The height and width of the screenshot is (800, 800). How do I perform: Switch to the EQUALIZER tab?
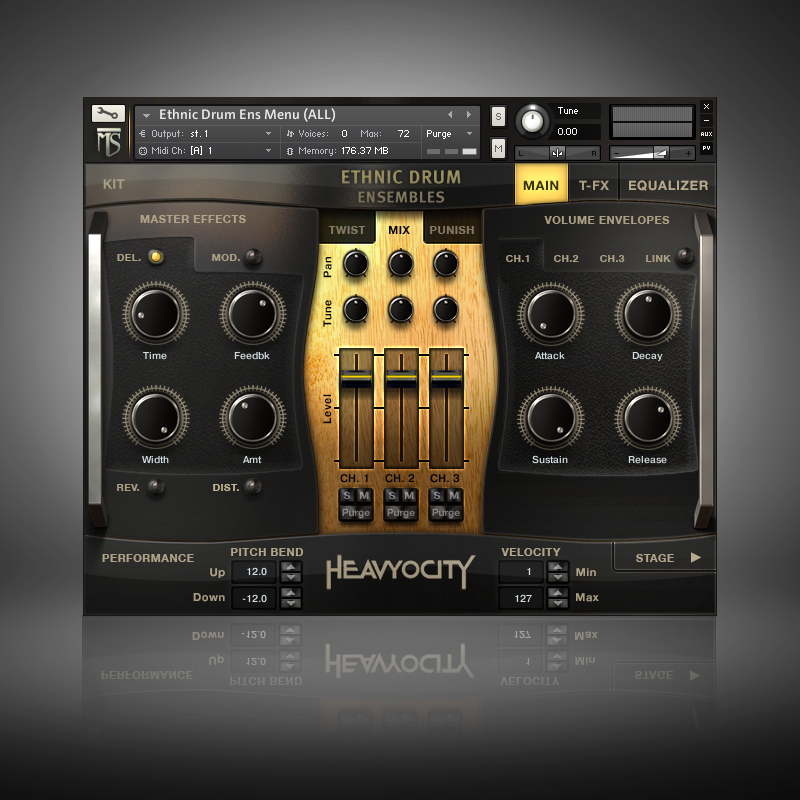coord(668,185)
